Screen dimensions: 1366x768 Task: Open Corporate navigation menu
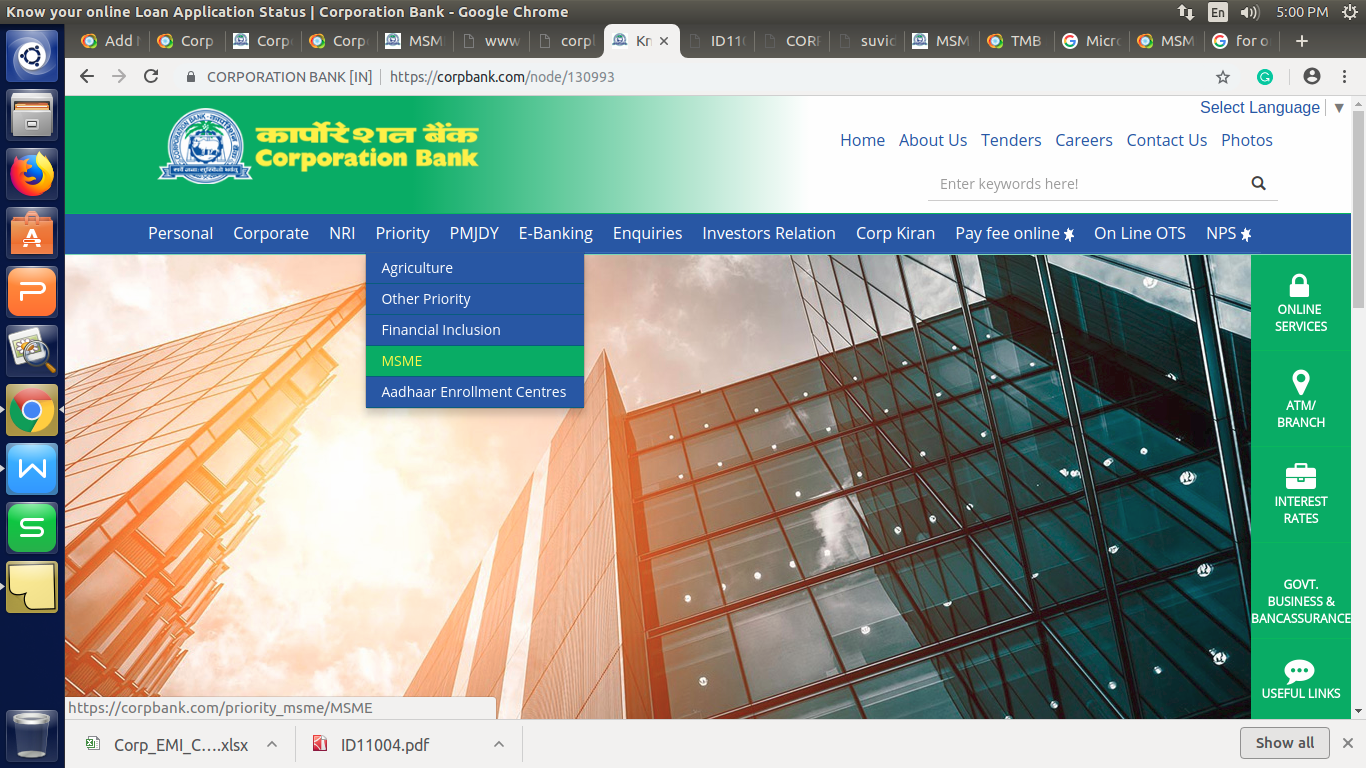[x=271, y=233]
